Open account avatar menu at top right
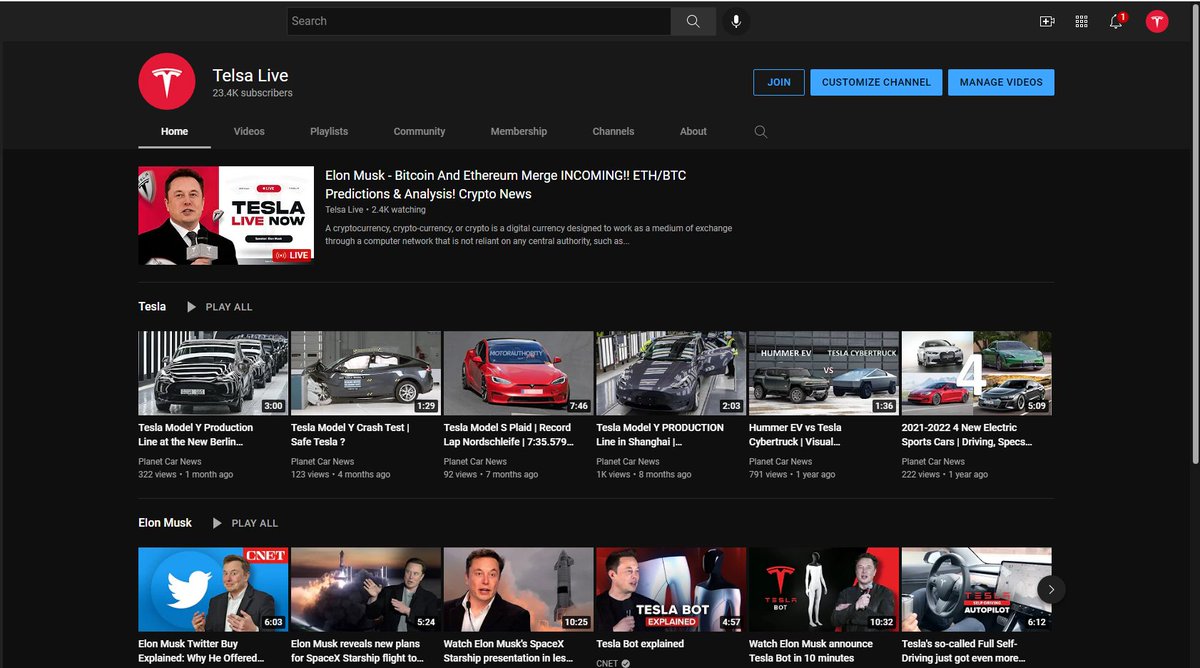 pyautogui.click(x=1157, y=21)
